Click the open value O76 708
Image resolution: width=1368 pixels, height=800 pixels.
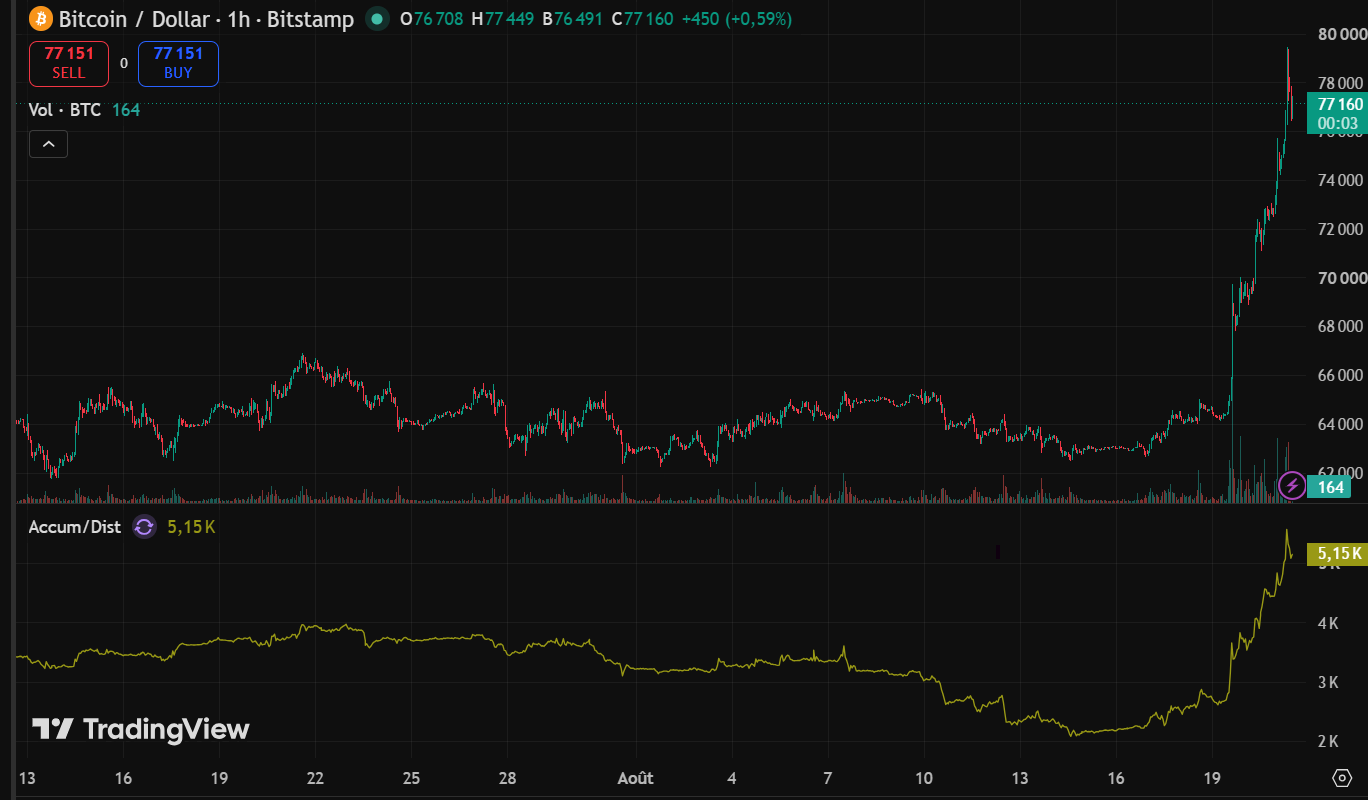click(431, 18)
